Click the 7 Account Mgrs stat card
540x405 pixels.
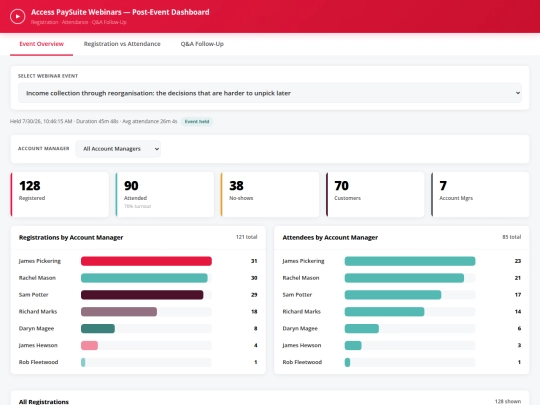coord(480,195)
